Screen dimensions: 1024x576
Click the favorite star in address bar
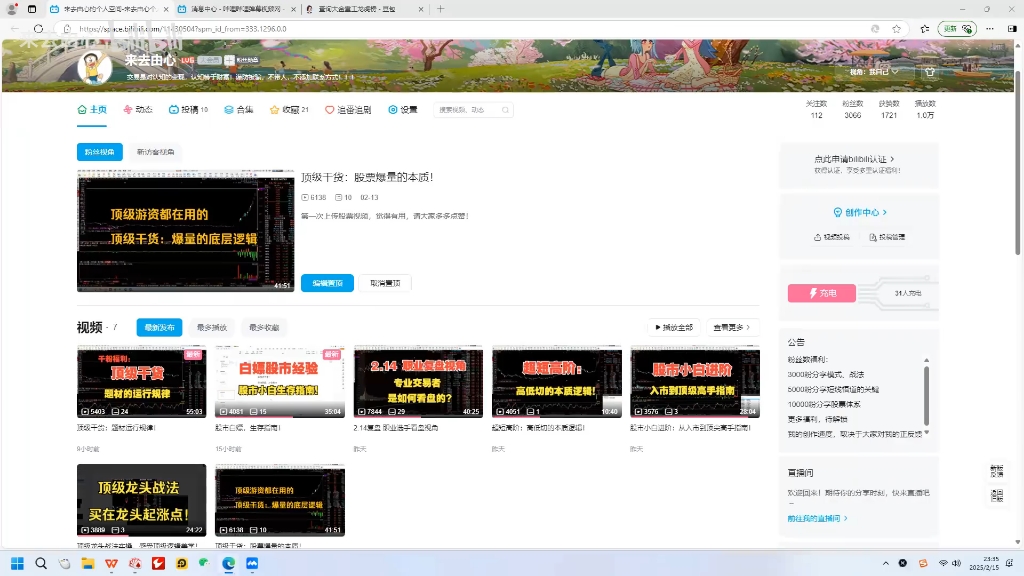pyautogui.click(x=897, y=29)
